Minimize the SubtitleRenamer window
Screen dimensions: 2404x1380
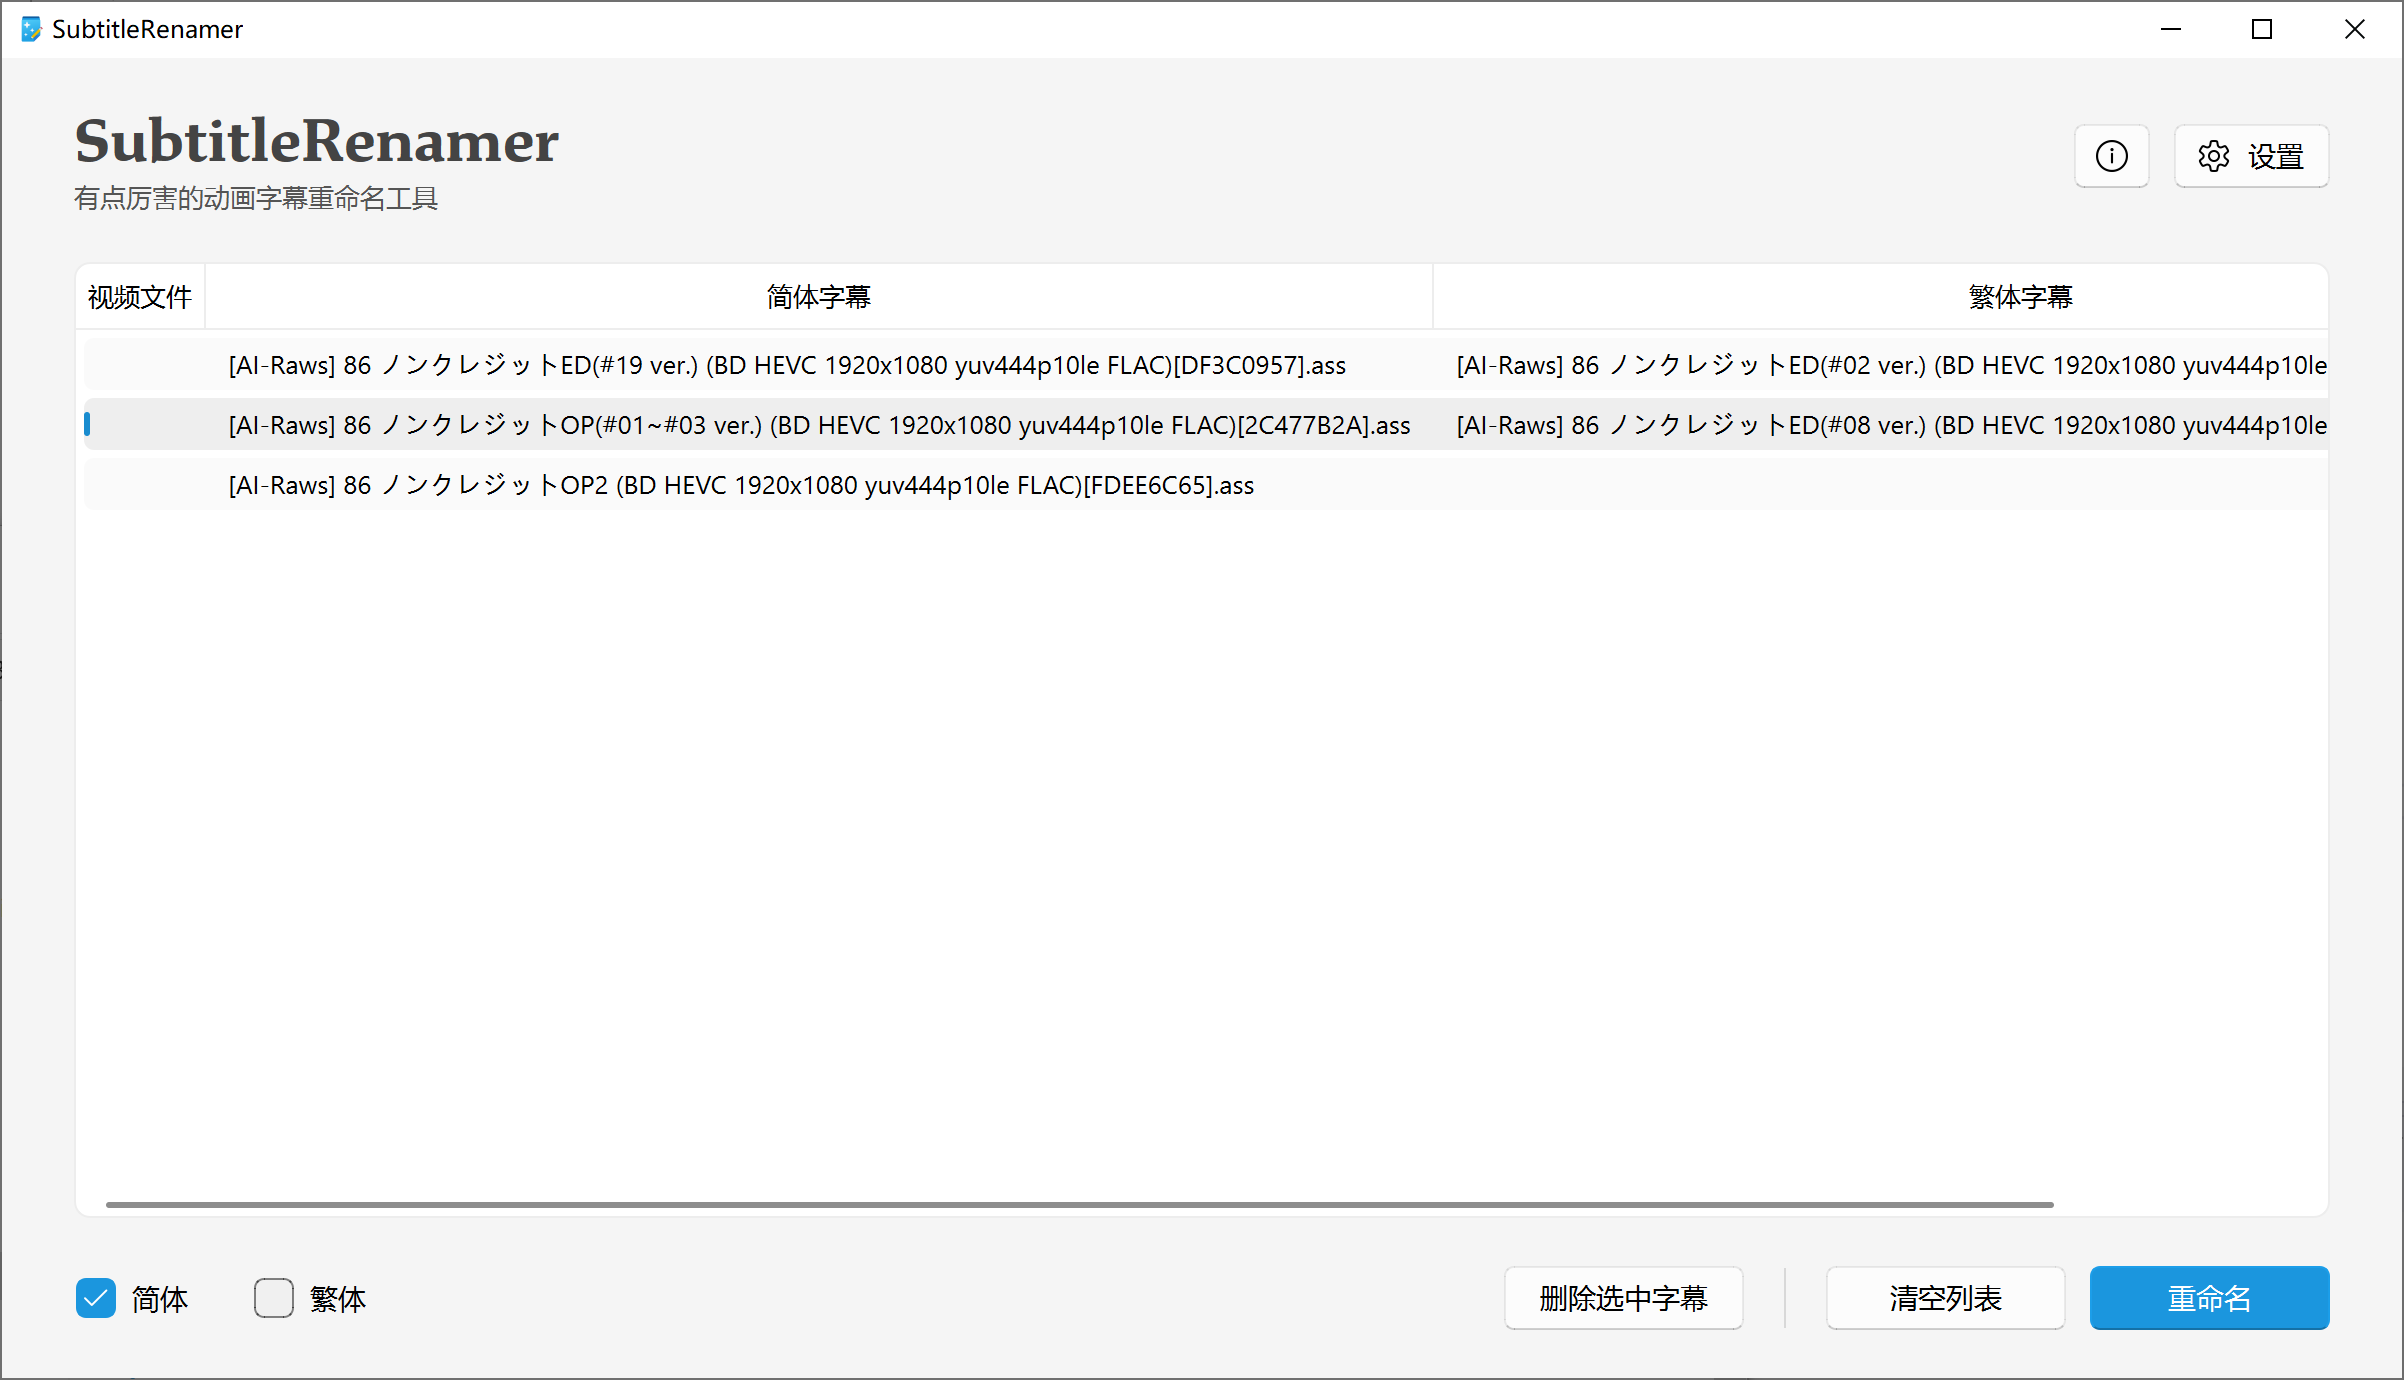[2170, 29]
